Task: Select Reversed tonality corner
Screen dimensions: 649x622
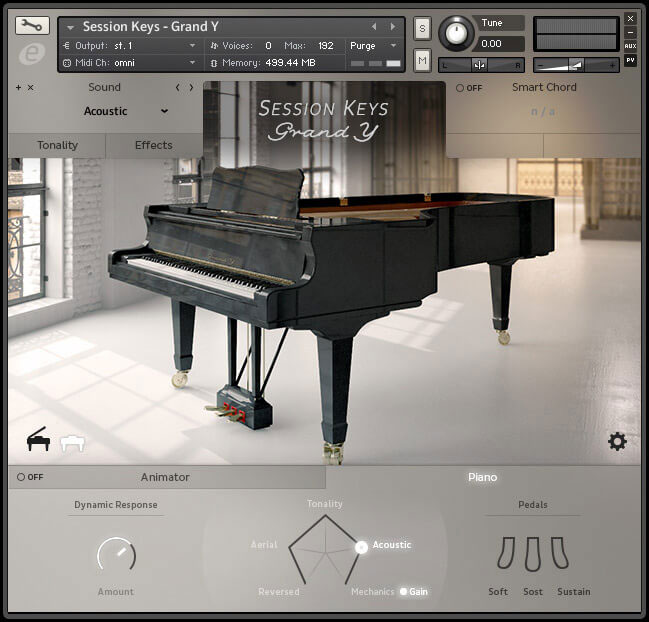Action: (x=279, y=592)
